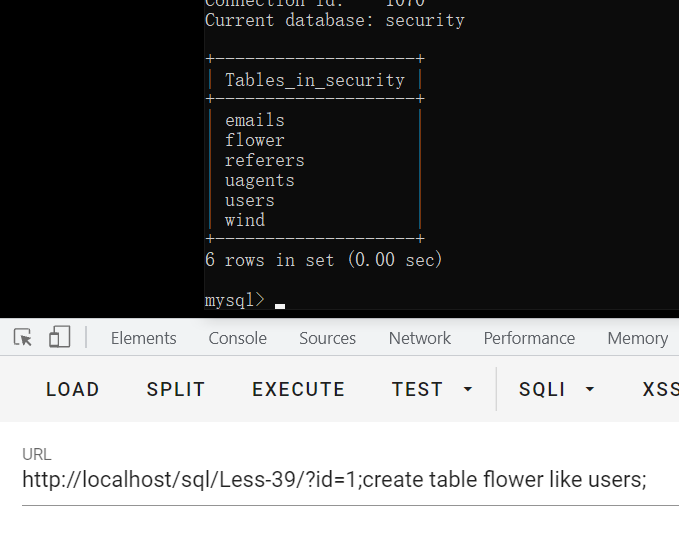Open the Elements tab in DevTools
Screen dimensions: 679x535
(x=143, y=338)
